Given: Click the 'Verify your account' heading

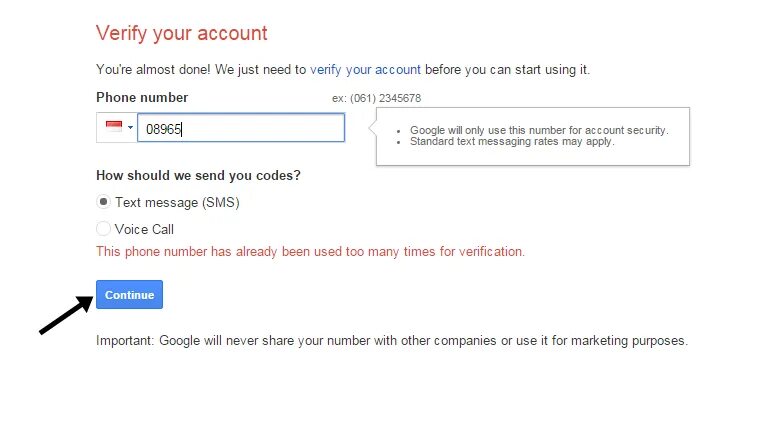Looking at the screenshot, I should pyautogui.click(x=181, y=33).
